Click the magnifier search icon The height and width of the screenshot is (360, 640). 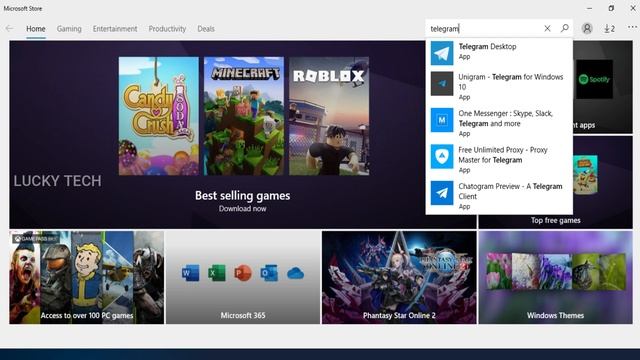point(564,28)
